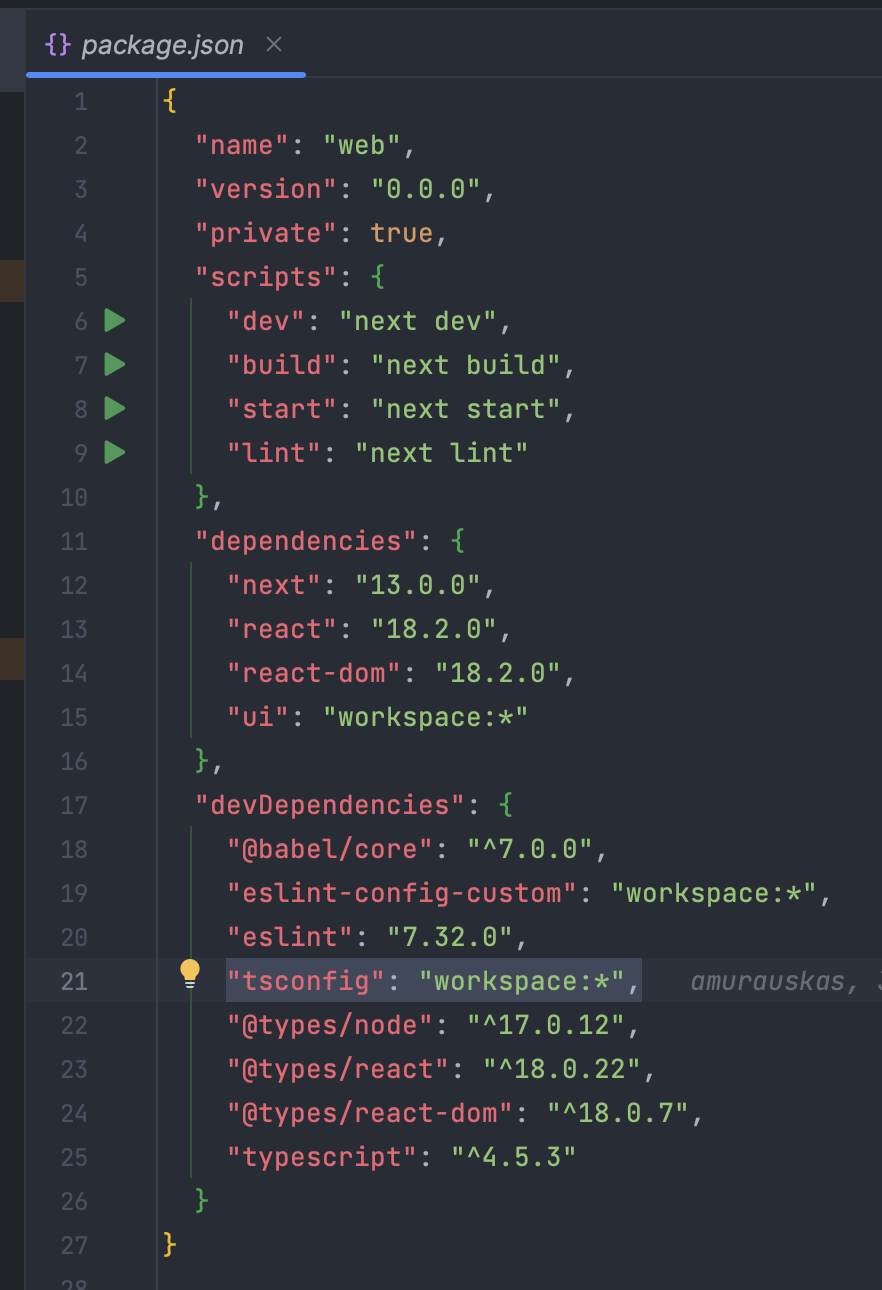
Task: Click line number 21 in the gutter
Action: click(x=74, y=981)
